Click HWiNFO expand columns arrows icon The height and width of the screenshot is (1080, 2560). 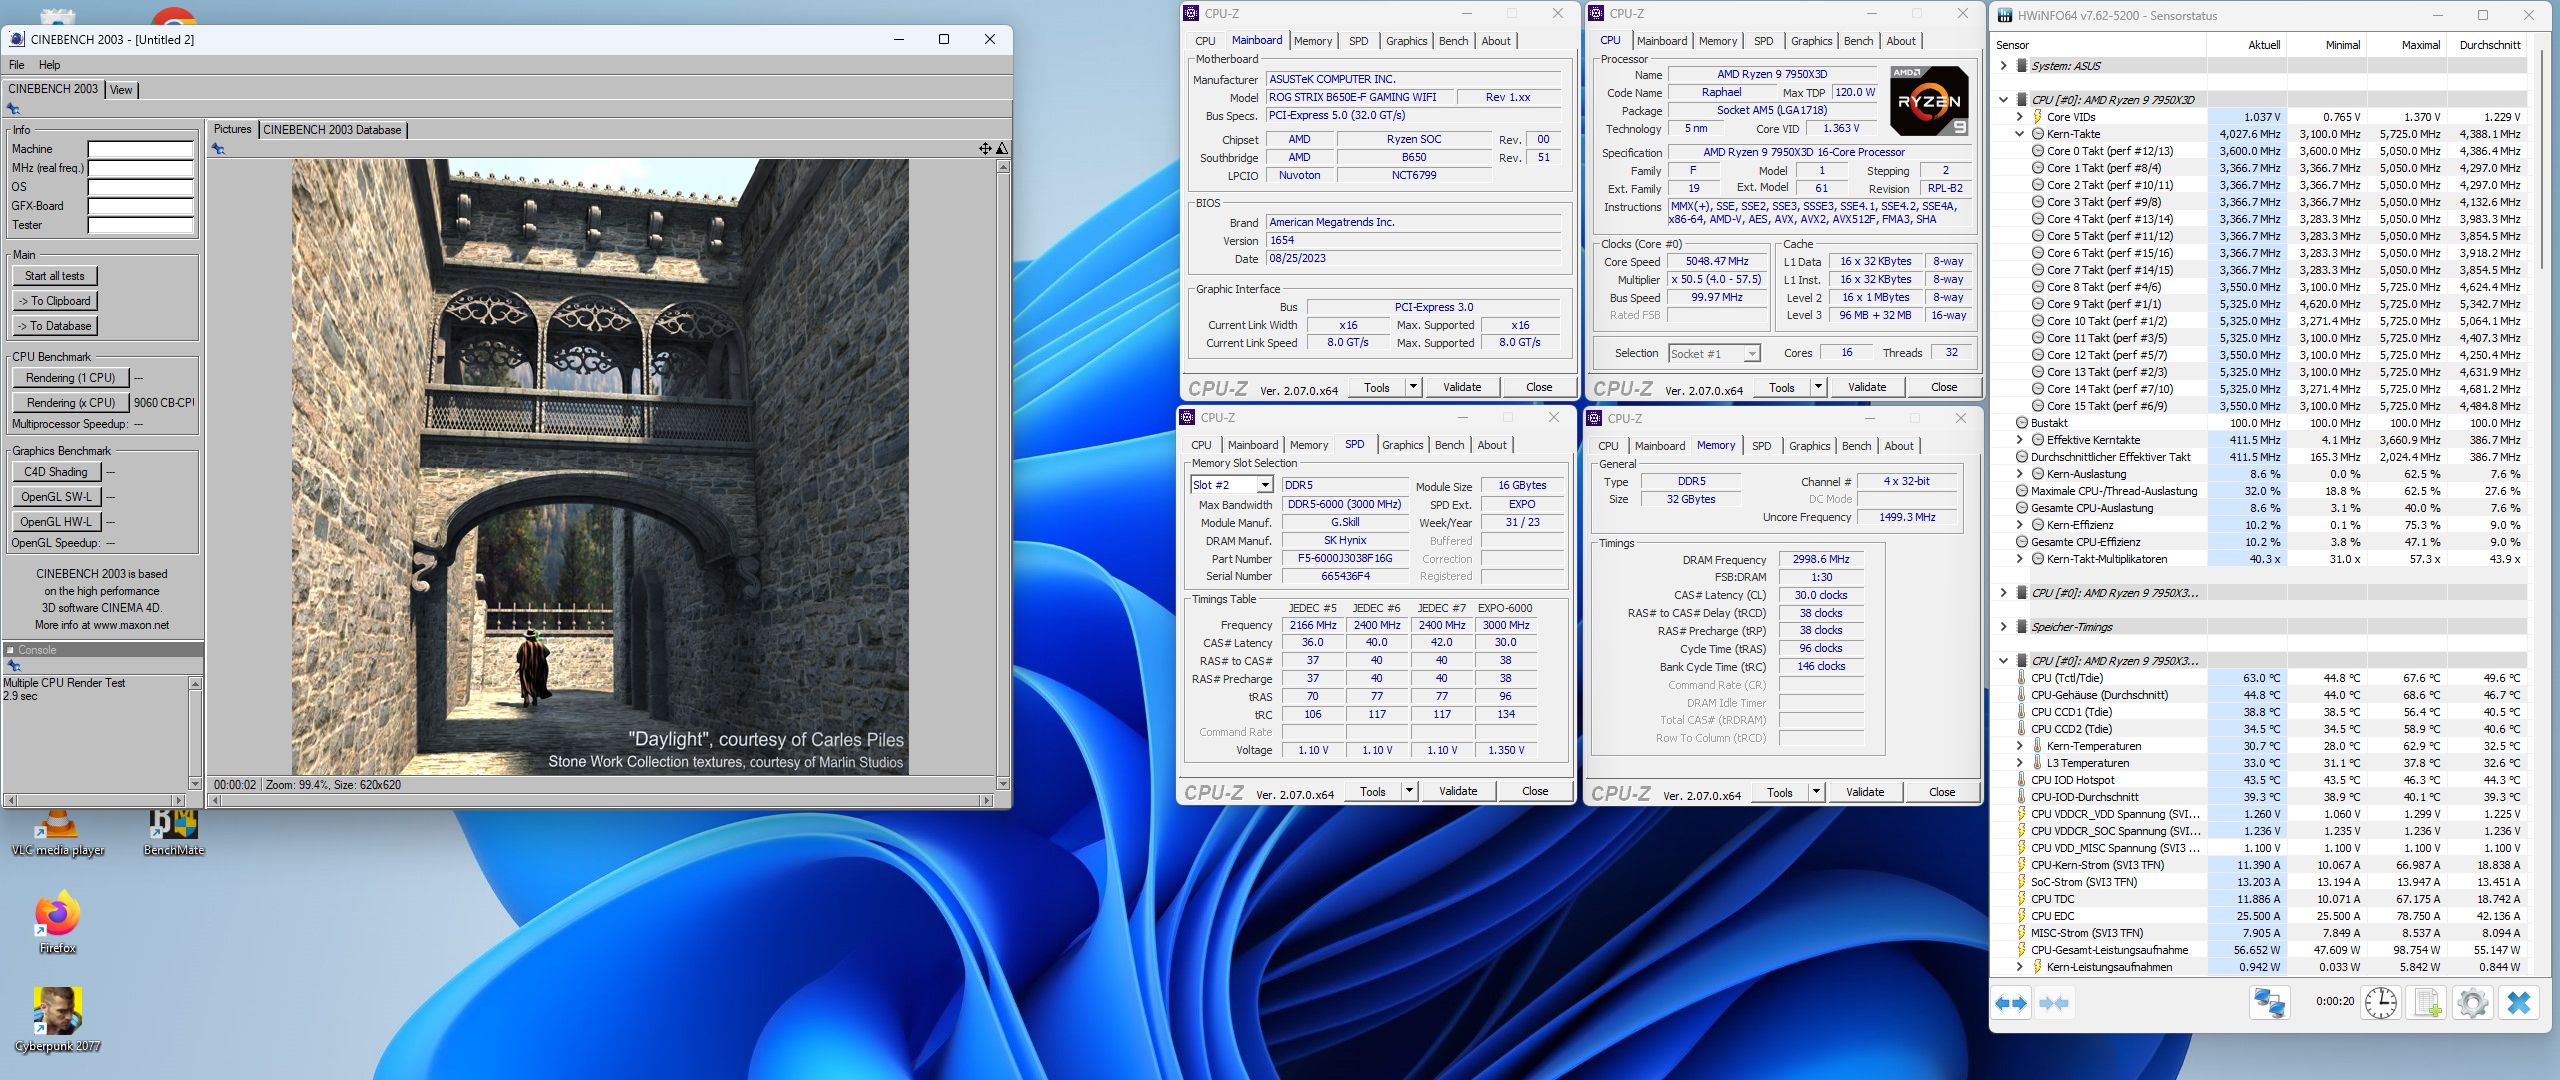(2011, 1003)
